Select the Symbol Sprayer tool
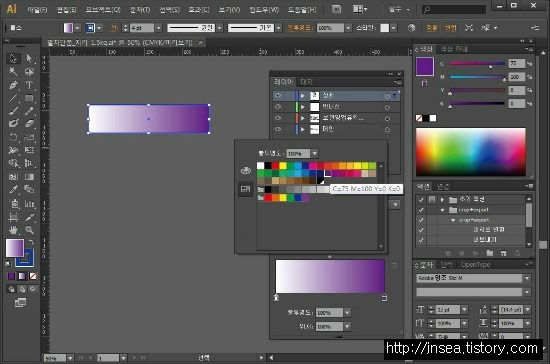This screenshot has height=364, width=550. 13,203
